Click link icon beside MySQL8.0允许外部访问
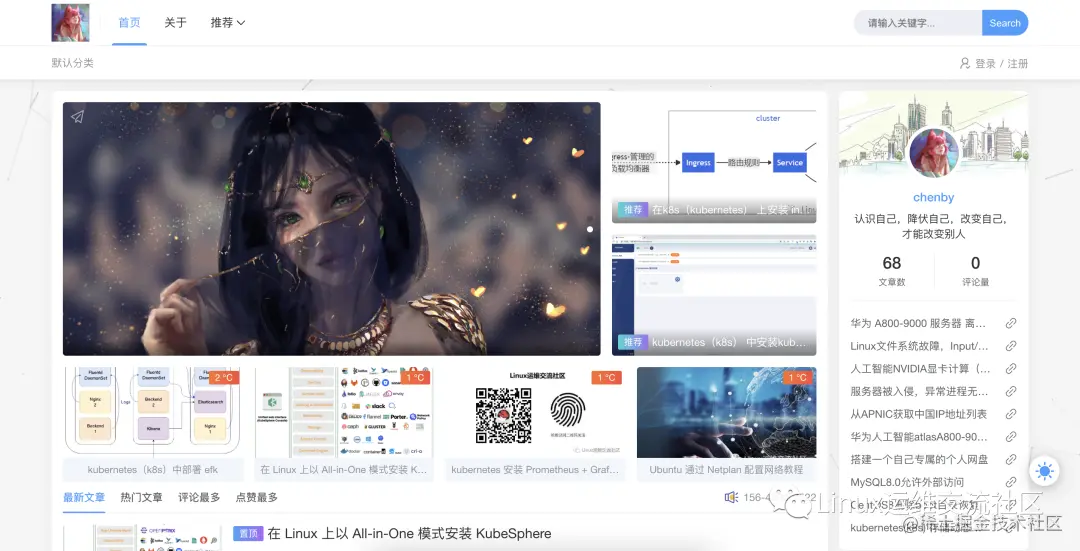This screenshot has width=1080, height=551. tap(1010, 482)
